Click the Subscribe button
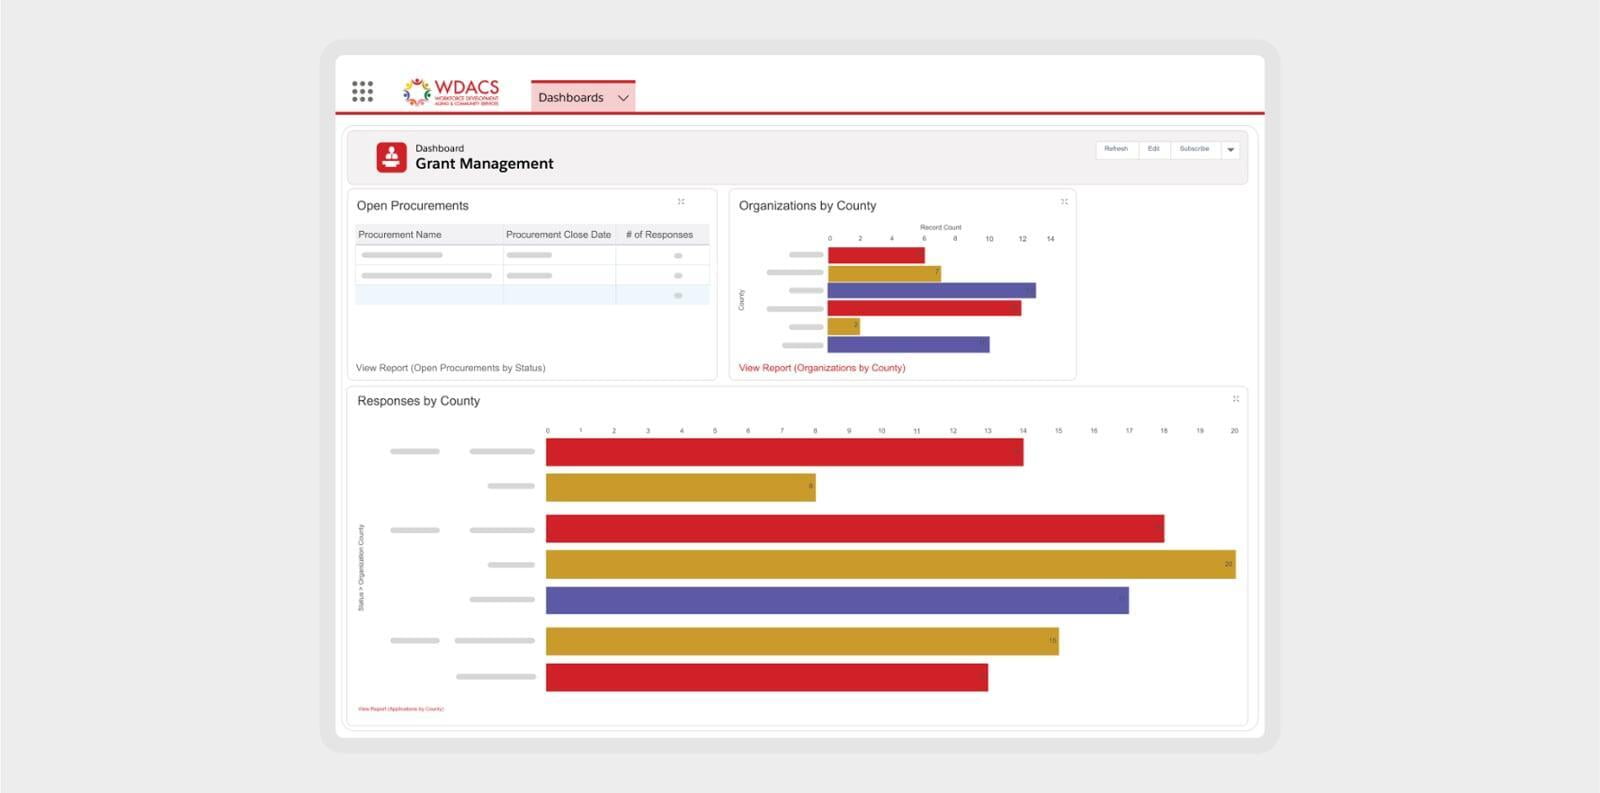Viewport: 1600px width, 793px height. (1194, 149)
